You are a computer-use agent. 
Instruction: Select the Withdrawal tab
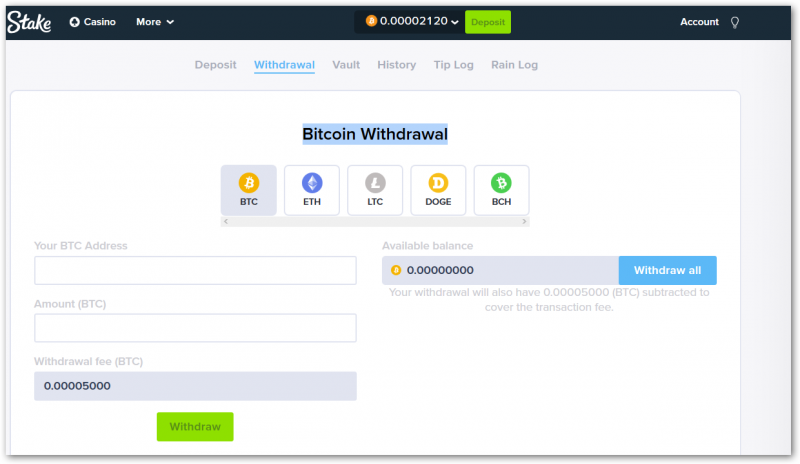tap(284, 65)
